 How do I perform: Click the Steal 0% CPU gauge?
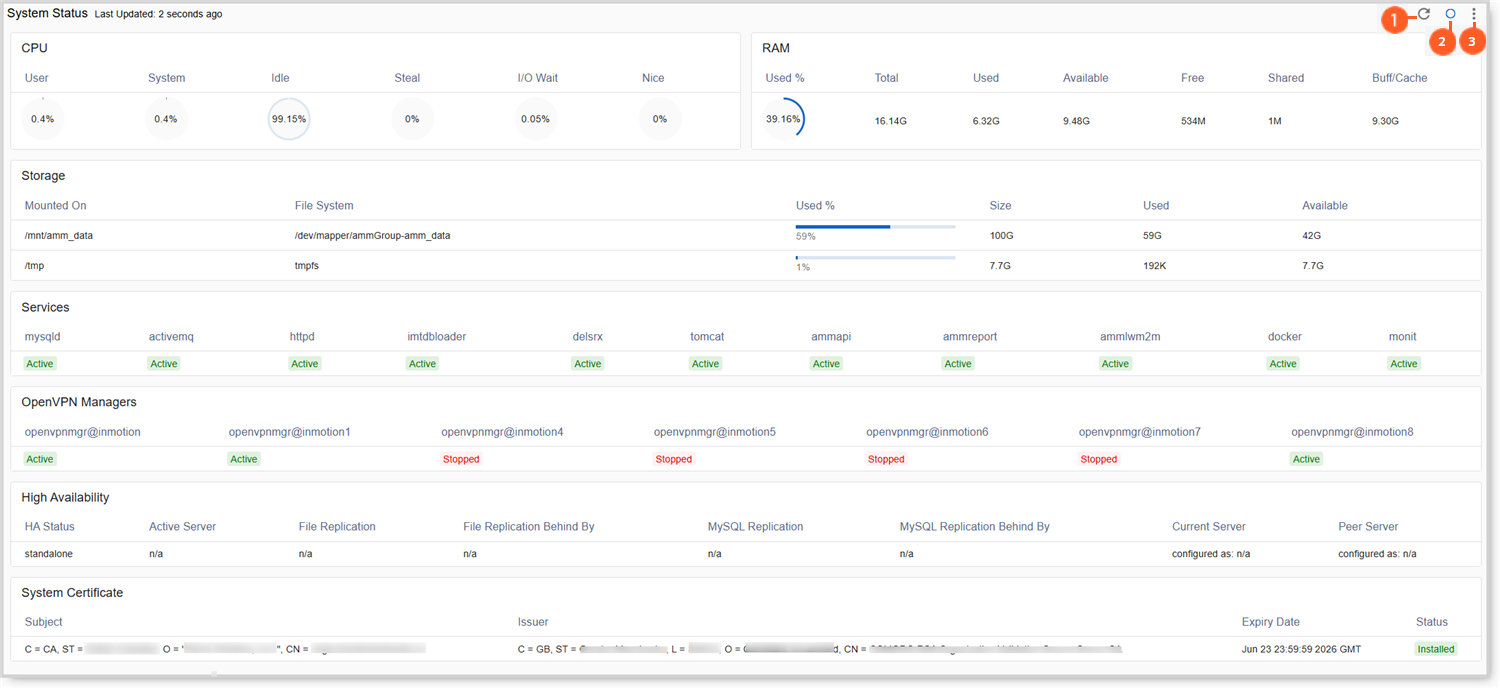click(x=412, y=119)
